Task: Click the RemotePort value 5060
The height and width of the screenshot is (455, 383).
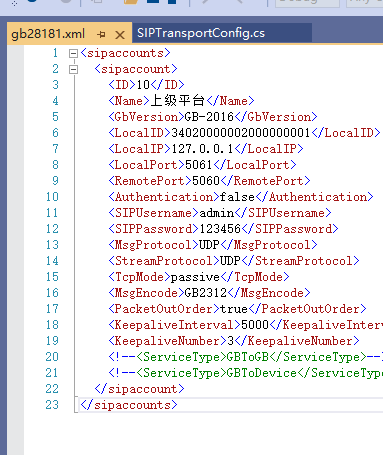Action: point(206,181)
